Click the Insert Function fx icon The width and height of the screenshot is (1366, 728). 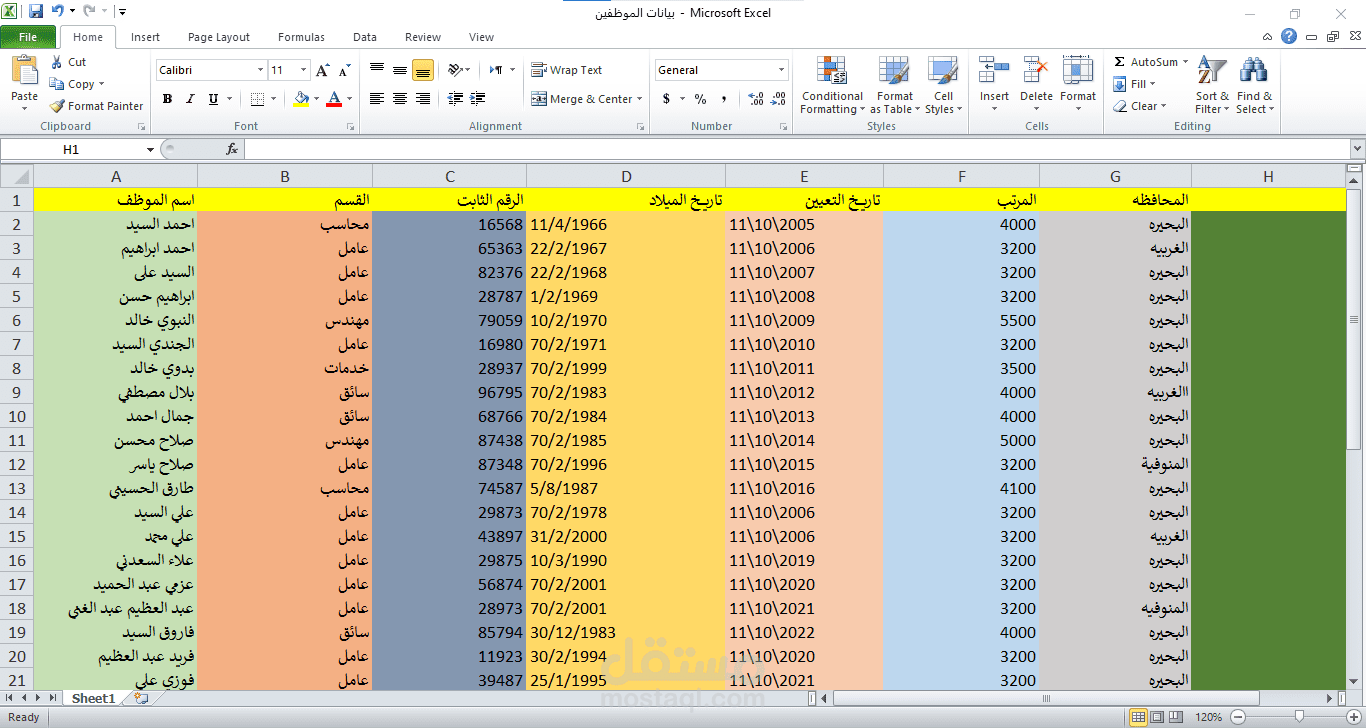(232, 149)
